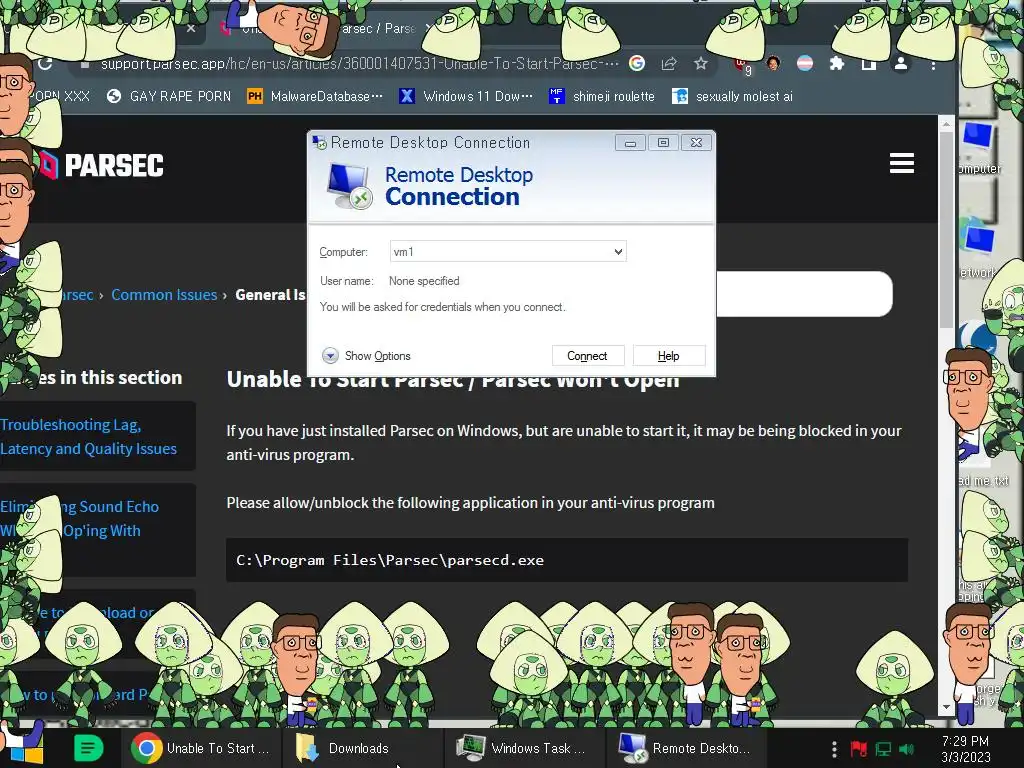Viewport: 1024px width, 768px height.
Task: Click the Parsec support search field
Action: tap(804, 294)
